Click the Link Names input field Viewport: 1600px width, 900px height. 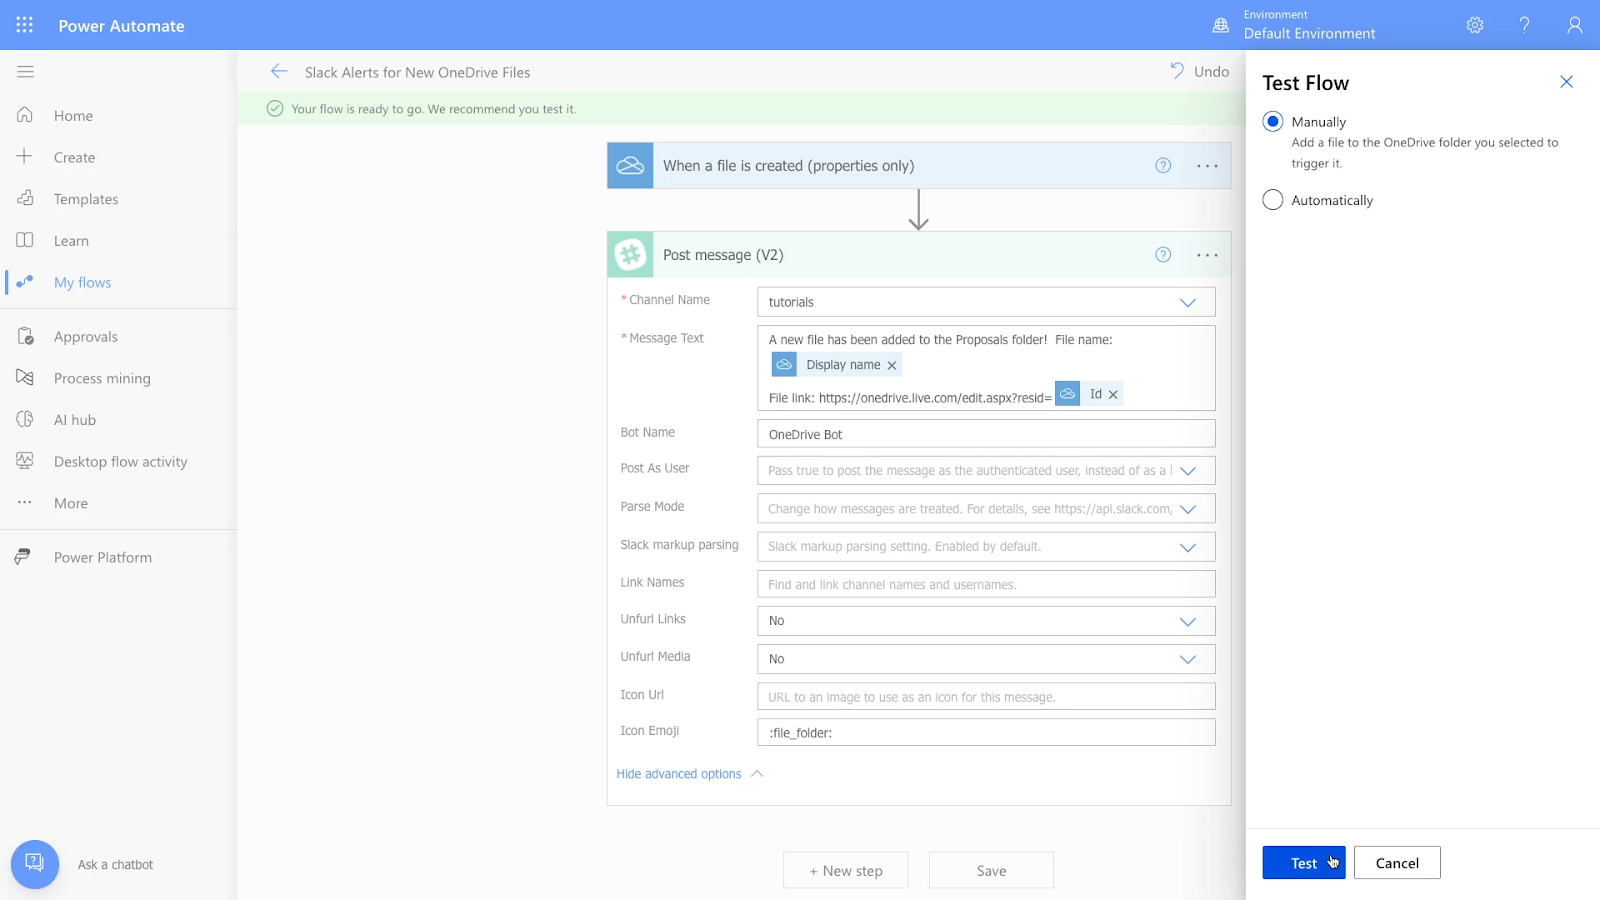(x=986, y=584)
